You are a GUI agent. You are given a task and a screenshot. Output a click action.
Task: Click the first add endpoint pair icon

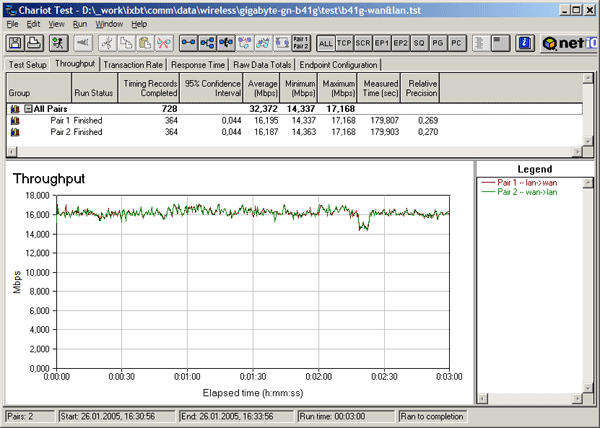pos(191,44)
